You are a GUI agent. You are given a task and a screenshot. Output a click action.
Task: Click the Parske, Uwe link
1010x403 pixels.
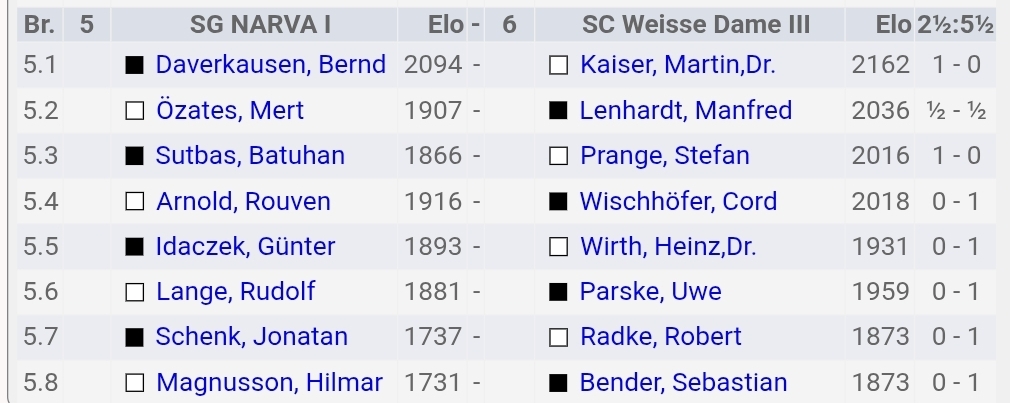(650, 291)
